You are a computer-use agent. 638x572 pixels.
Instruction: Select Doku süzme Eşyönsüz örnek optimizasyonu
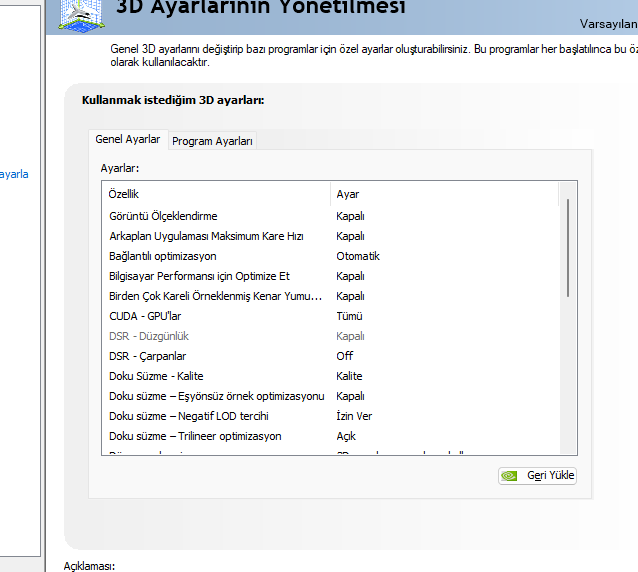(330, 396)
